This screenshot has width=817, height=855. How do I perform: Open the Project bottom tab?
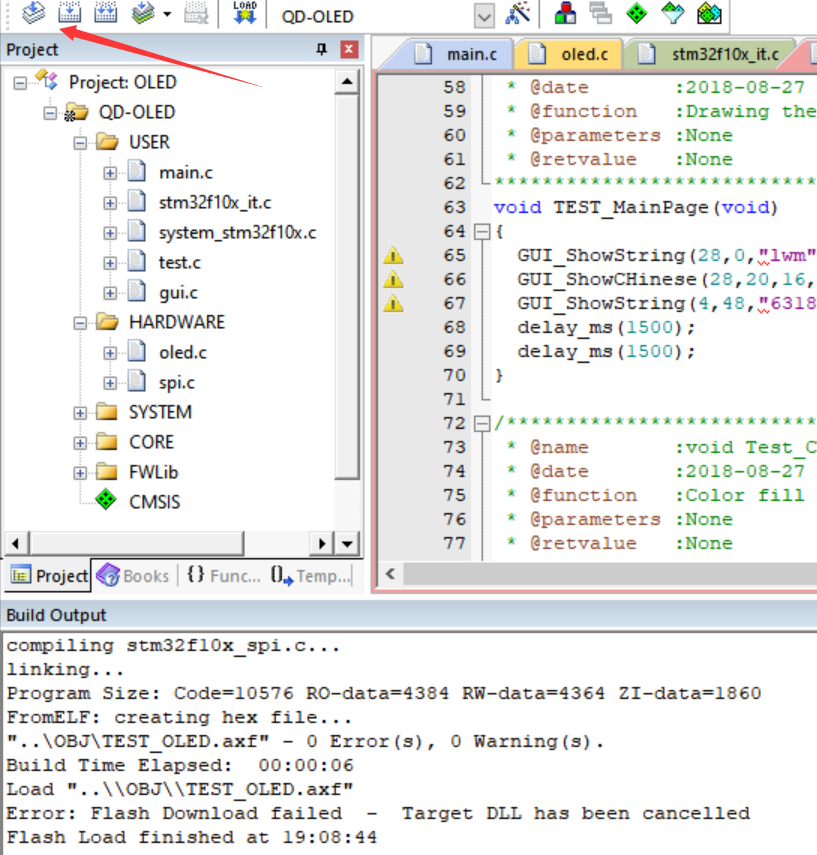49,576
